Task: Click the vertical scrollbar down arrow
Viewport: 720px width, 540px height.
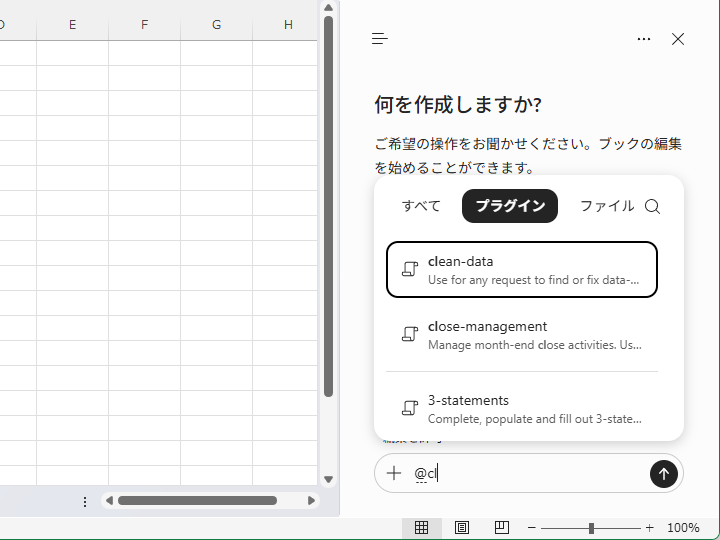Action: pyautogui.click(x=328, y=479)
